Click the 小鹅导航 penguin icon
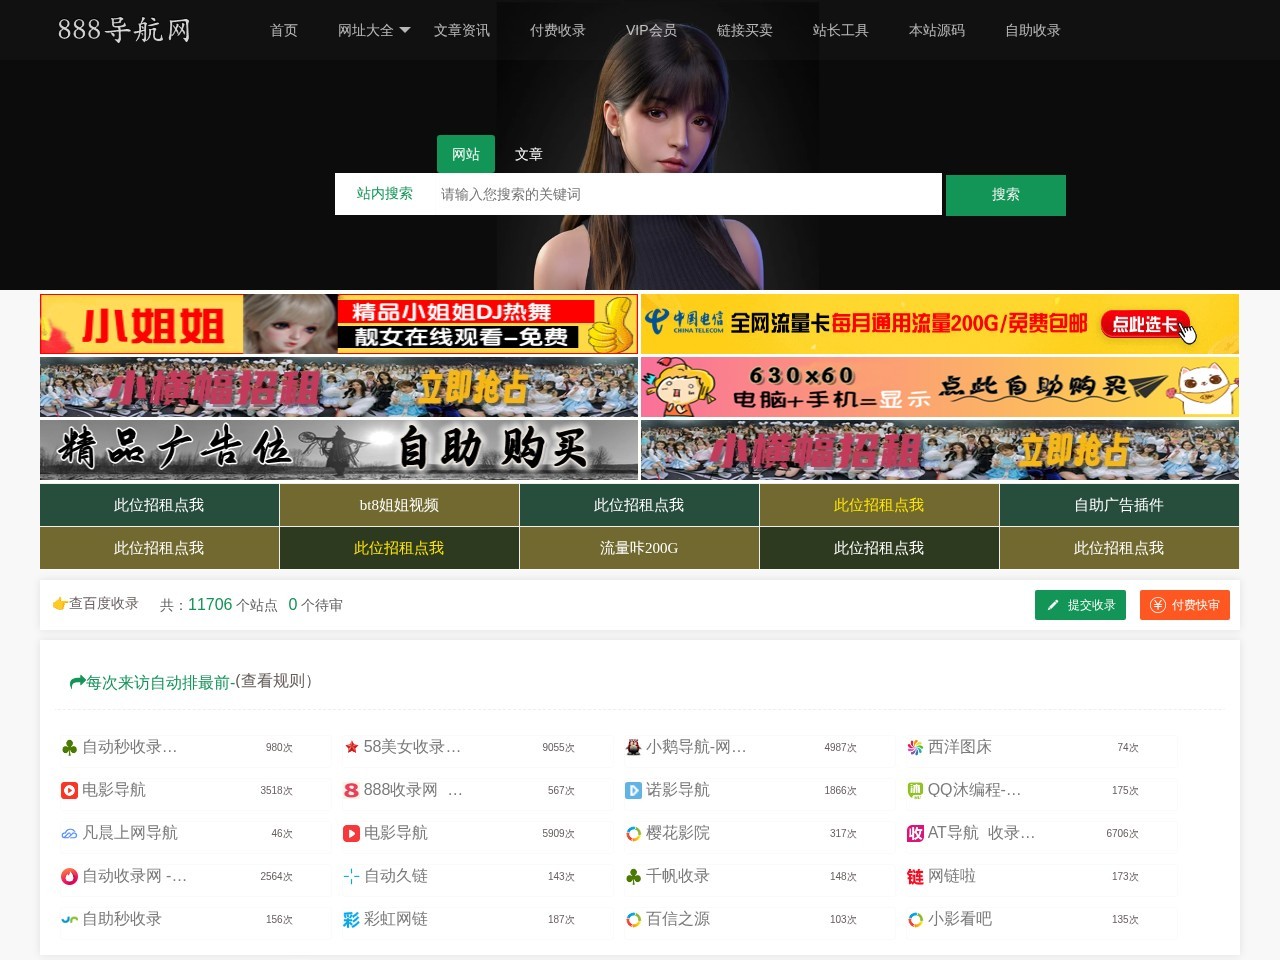1280x960 pixels. (633, 747)
